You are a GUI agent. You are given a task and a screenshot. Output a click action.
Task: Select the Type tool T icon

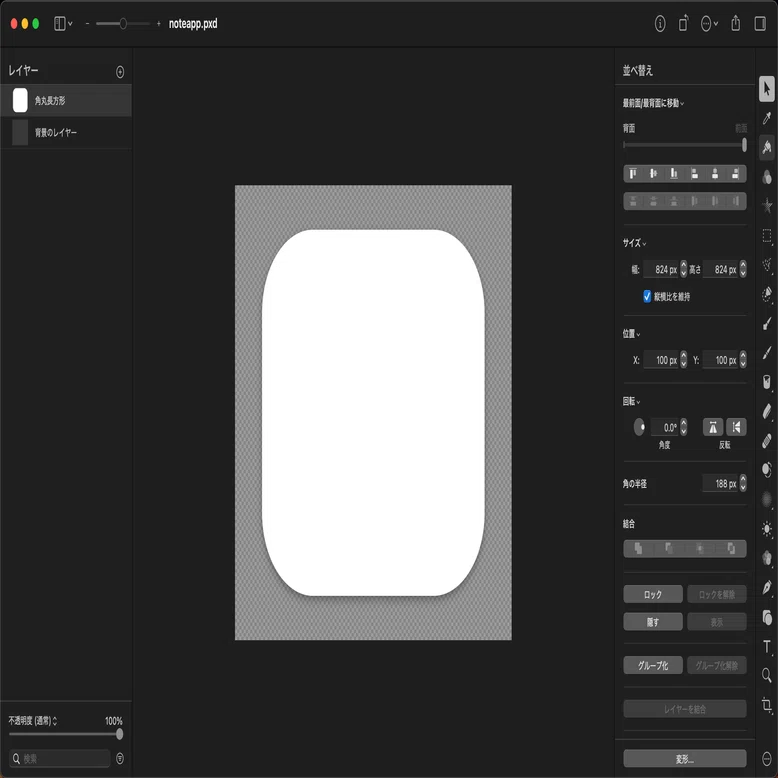coord(767,647)
